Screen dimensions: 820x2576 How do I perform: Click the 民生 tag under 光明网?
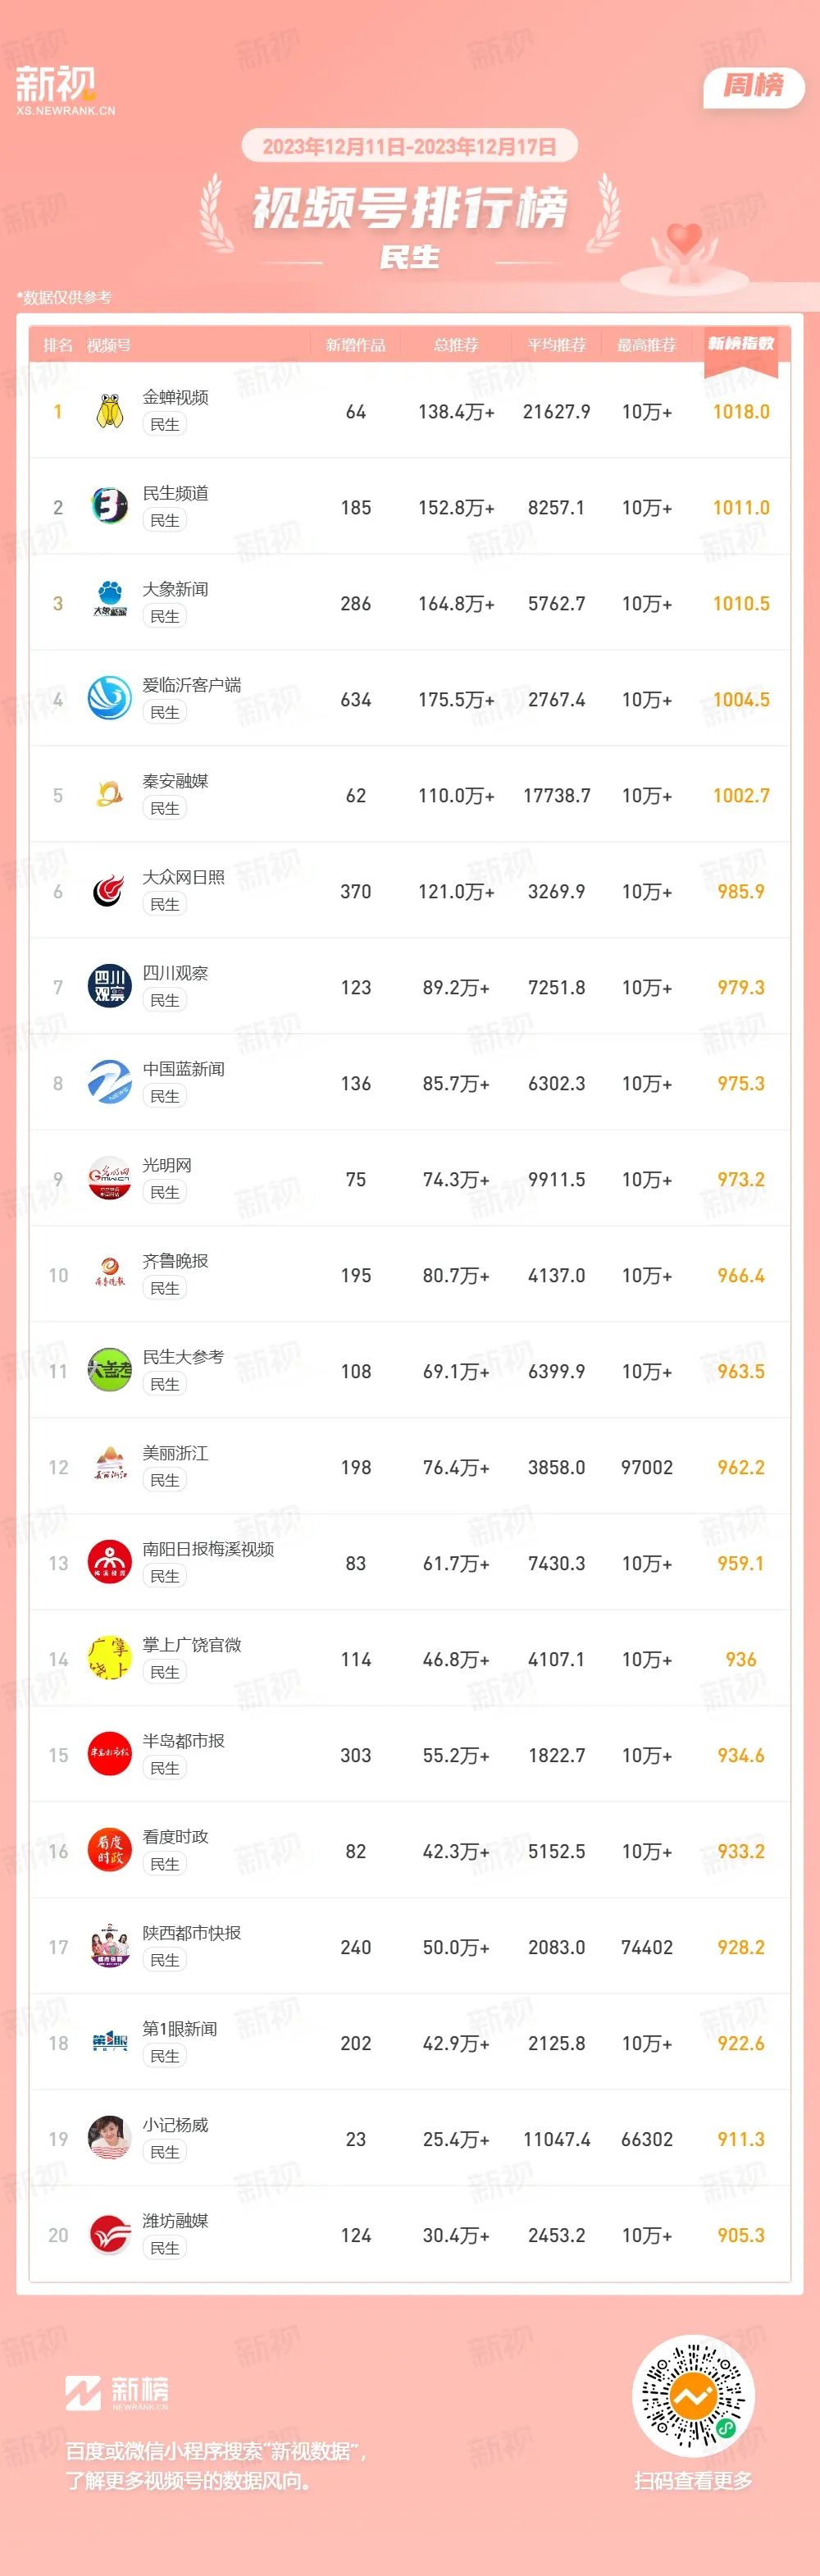pos(165,1192)
